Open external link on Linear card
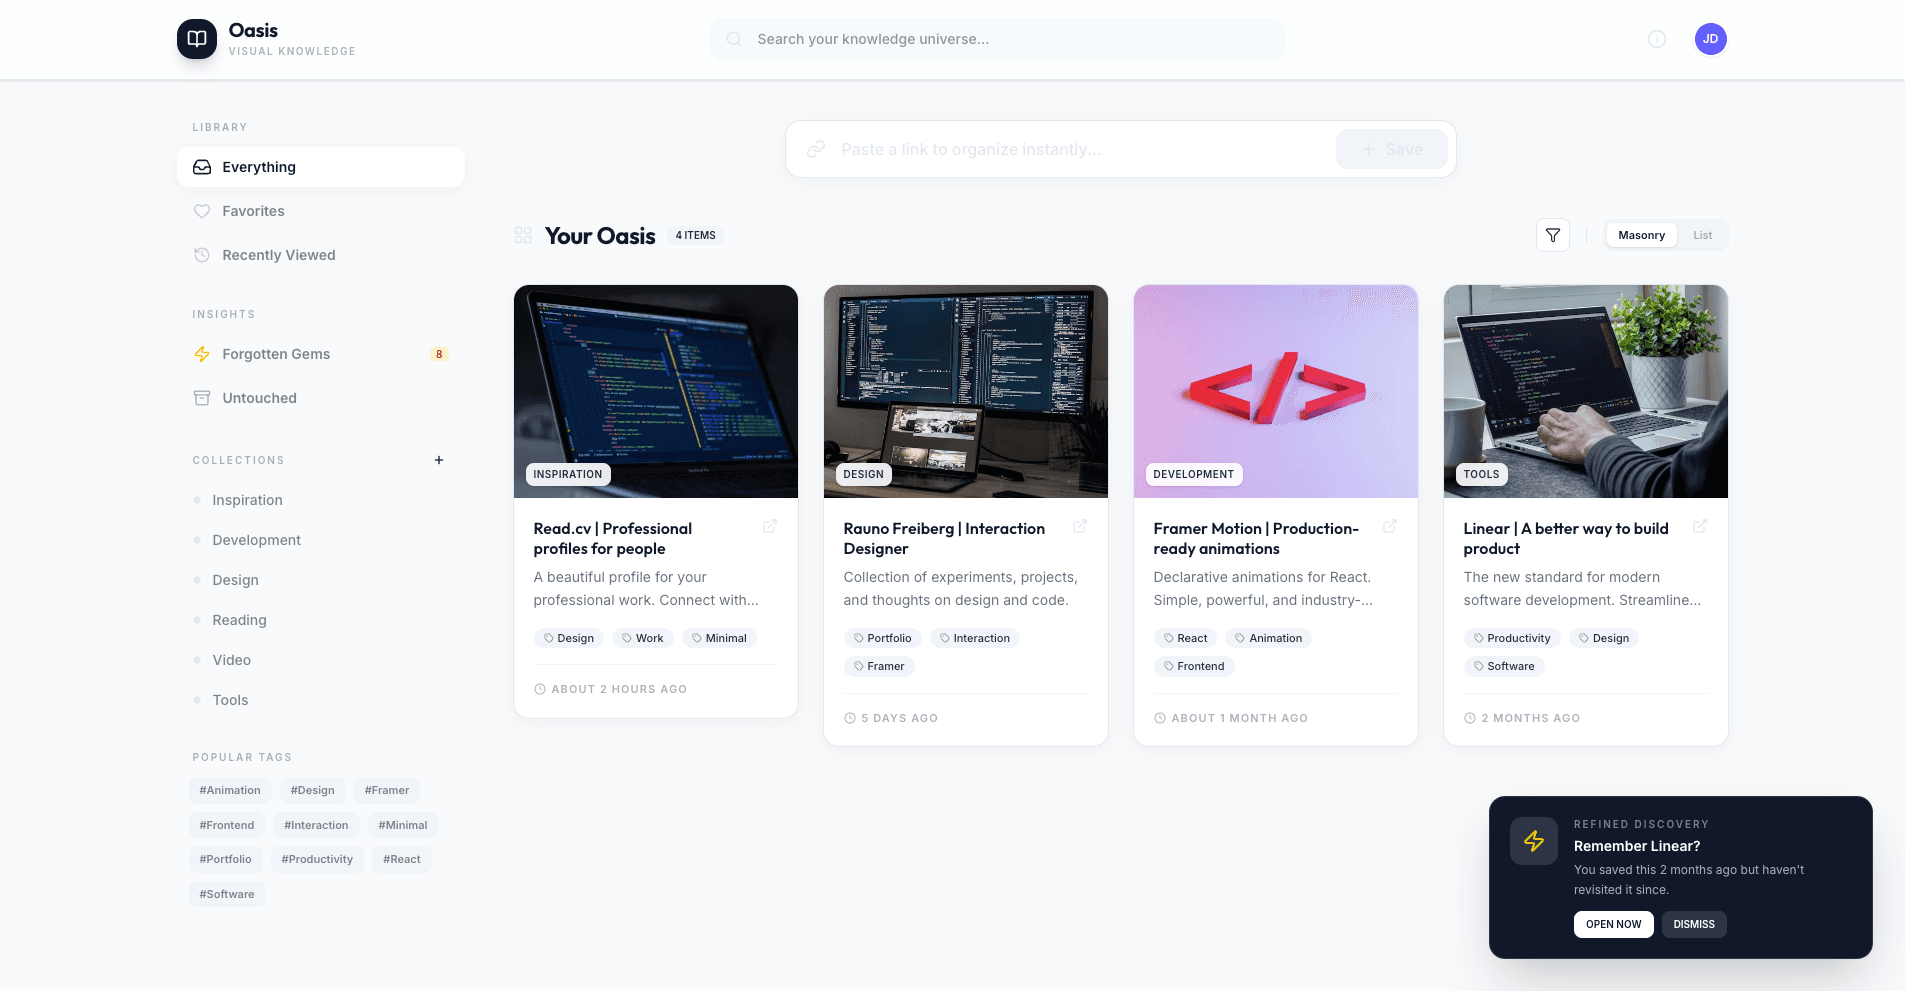Viewport: 1905px width, 991px height. [x=1700, y=526]
